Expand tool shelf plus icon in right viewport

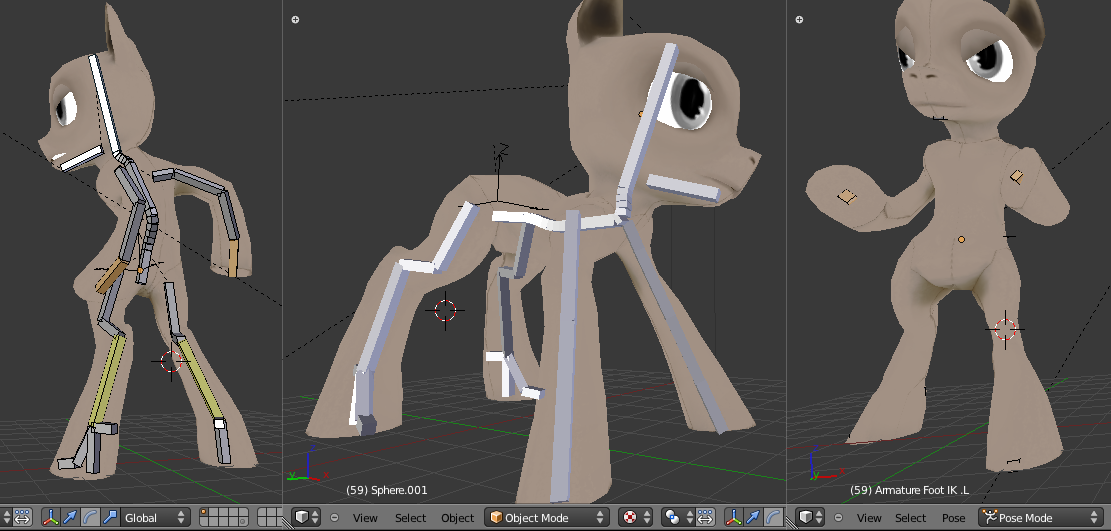tap(799, 19)
